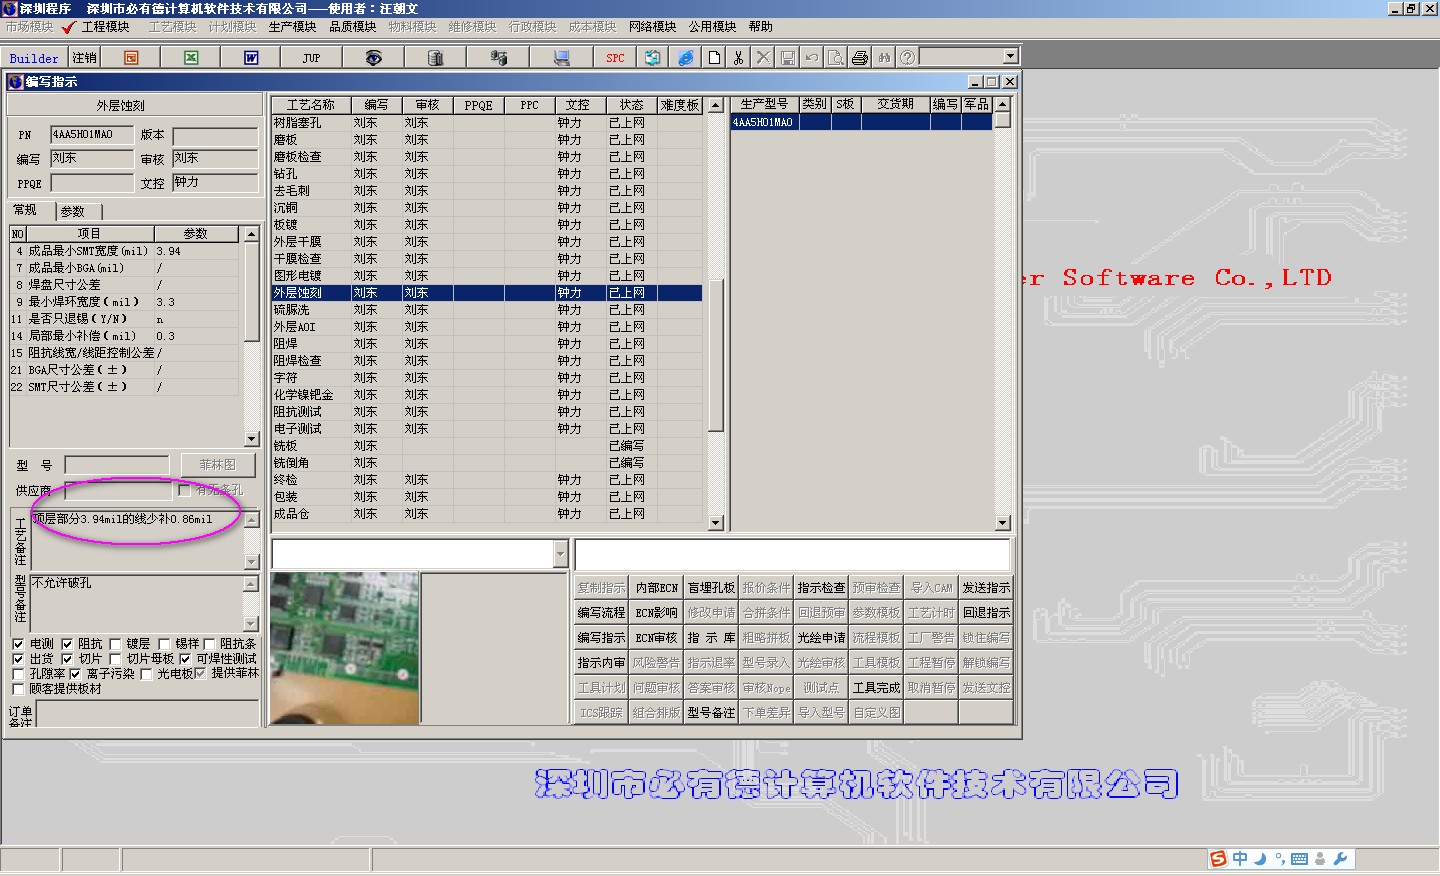Click the 编写流程 button
1440x876 pixels.
click(601, 613)
